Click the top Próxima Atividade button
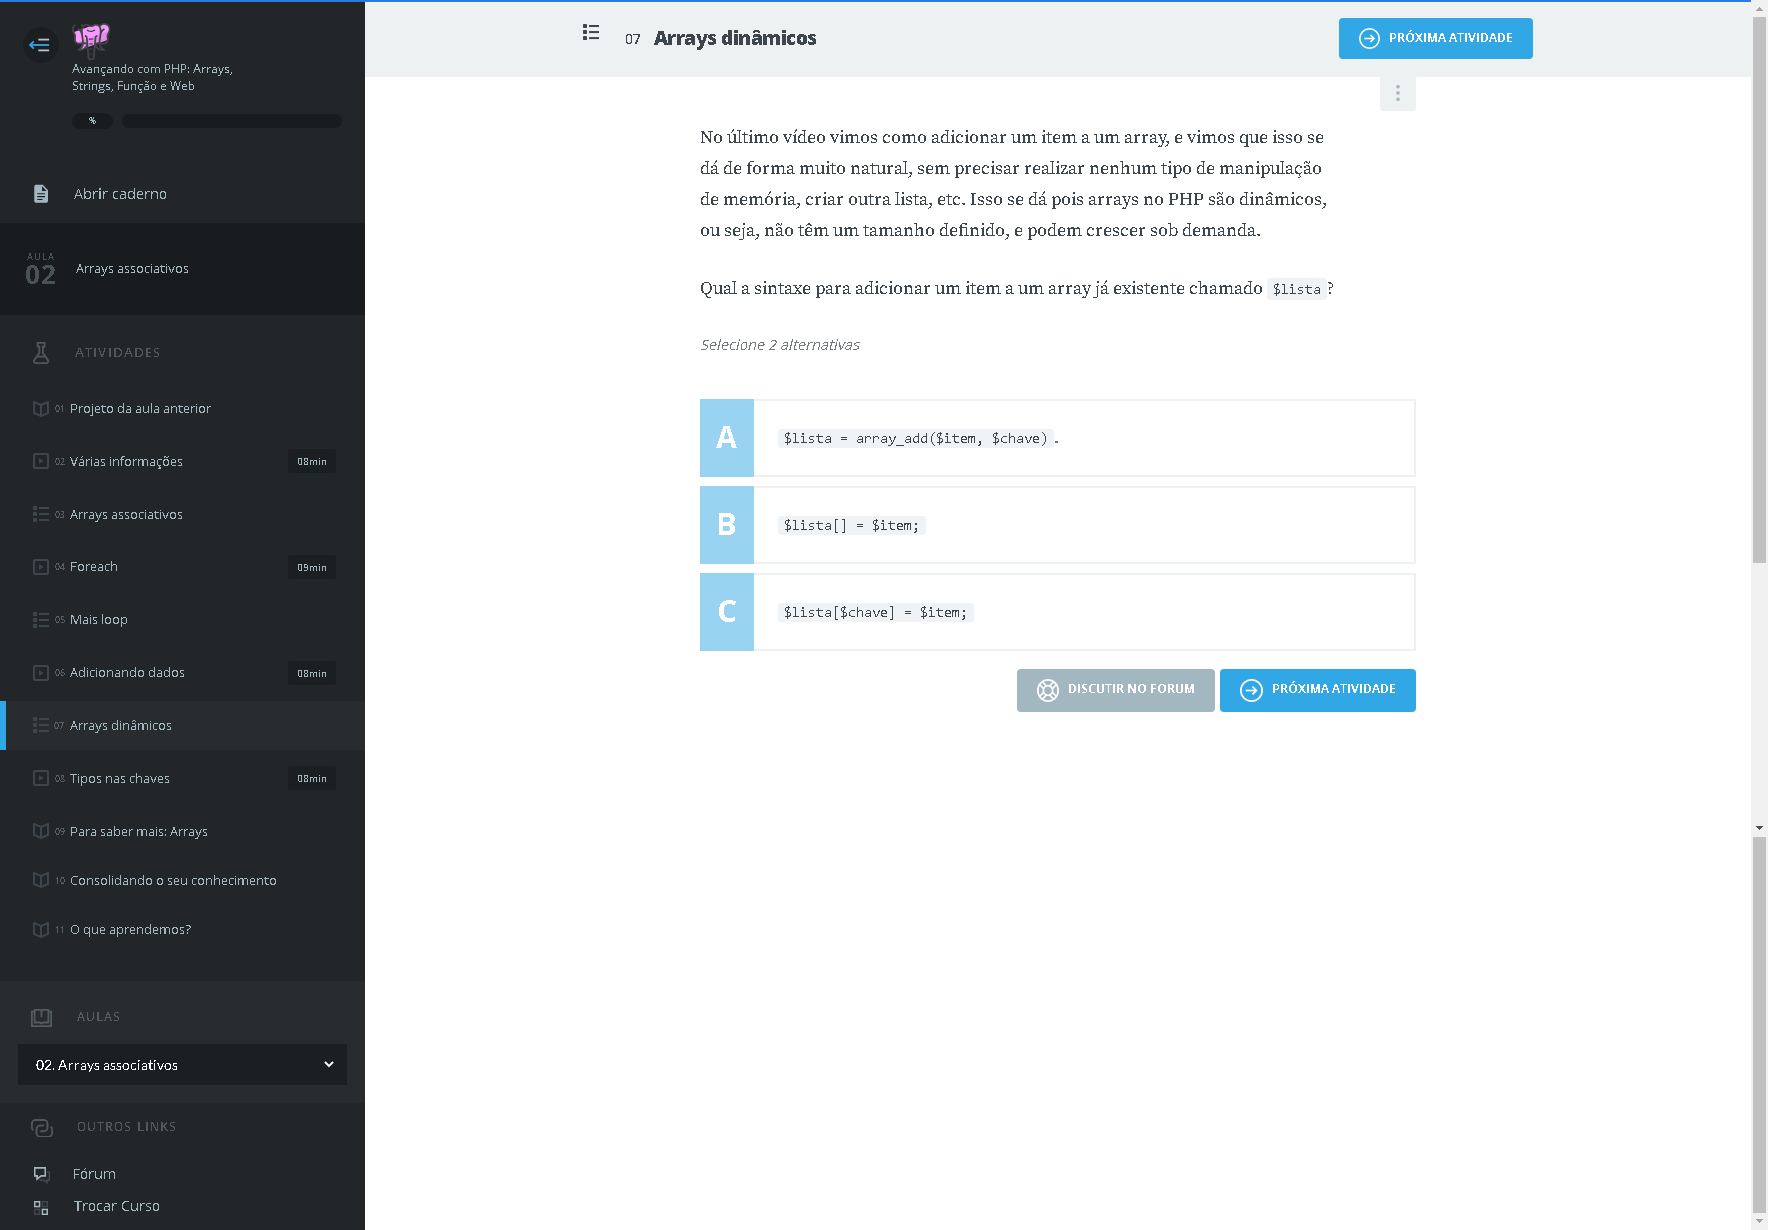The image size is (1768, 1230). pyautogui.click(x=1435, y=38)
